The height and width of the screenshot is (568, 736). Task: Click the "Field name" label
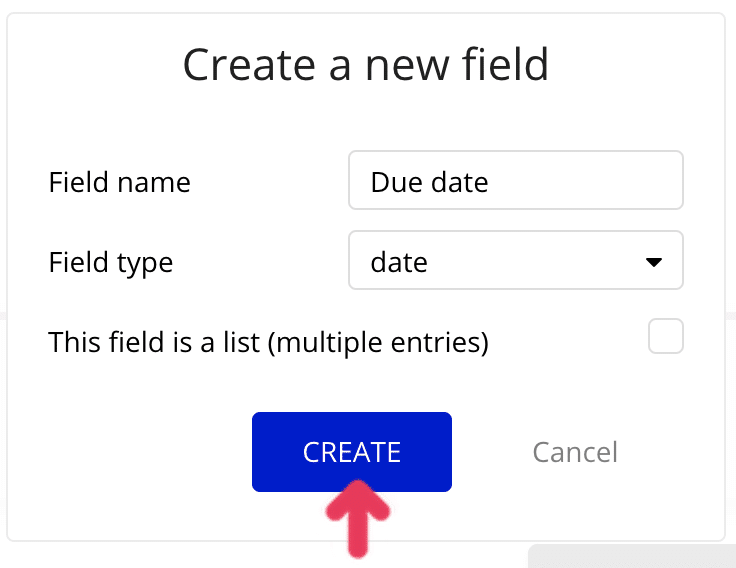point(119,182)
